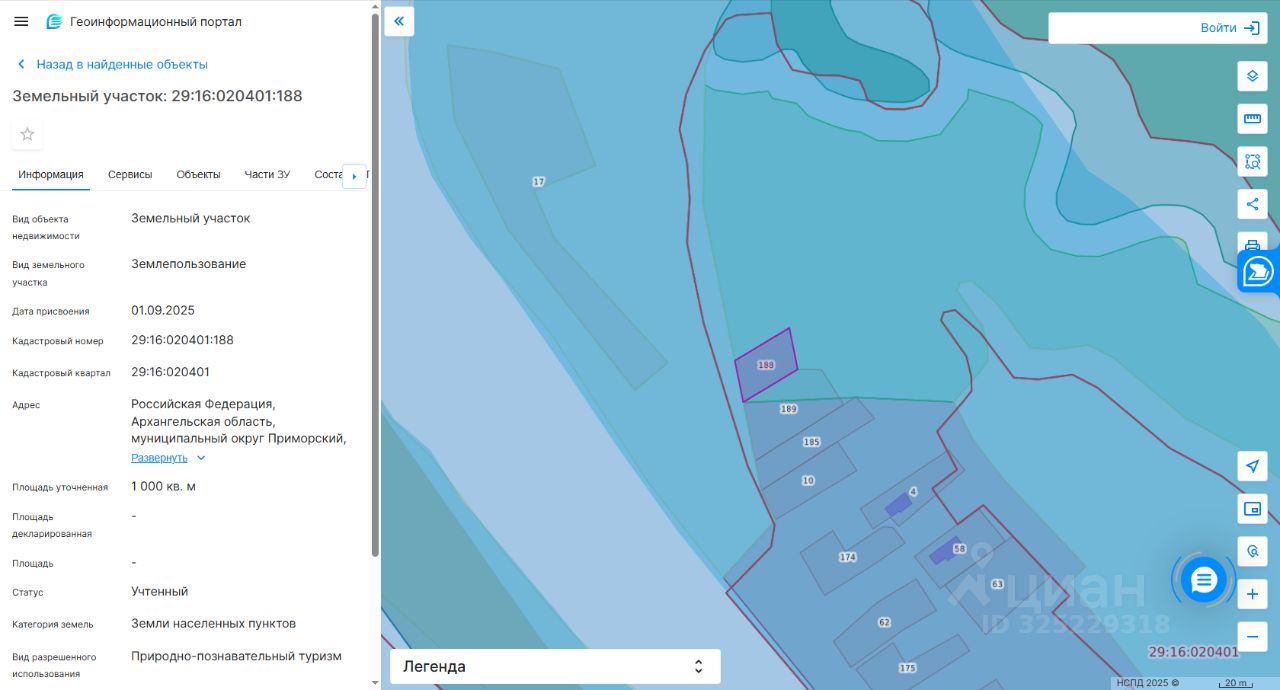
Task: Collapse the side panel with double-chevron
Action: click(x=399, y=21)
